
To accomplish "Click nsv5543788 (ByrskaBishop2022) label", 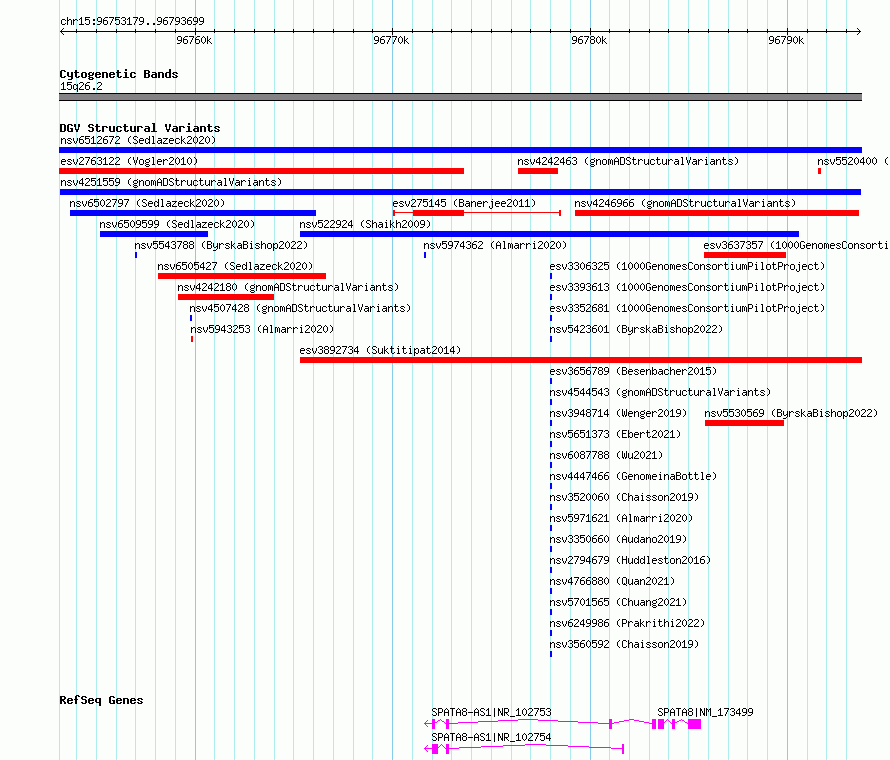I will coord(221,245).
